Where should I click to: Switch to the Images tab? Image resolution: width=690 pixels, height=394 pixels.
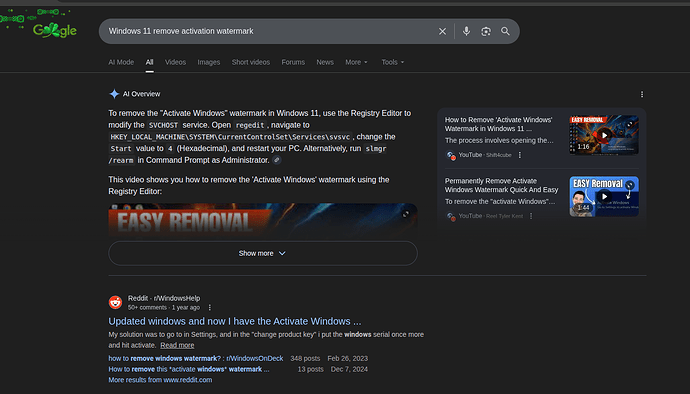point(209,62)
